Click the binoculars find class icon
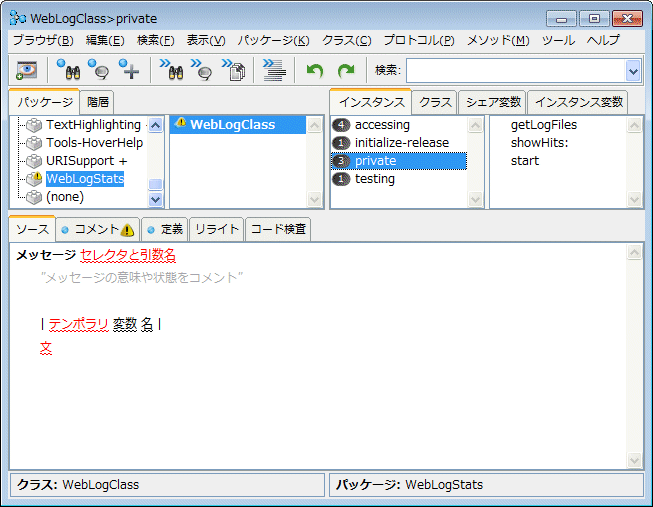Viewport: 653px width, 507px height. pyautogui.click(x=68, y=69)
